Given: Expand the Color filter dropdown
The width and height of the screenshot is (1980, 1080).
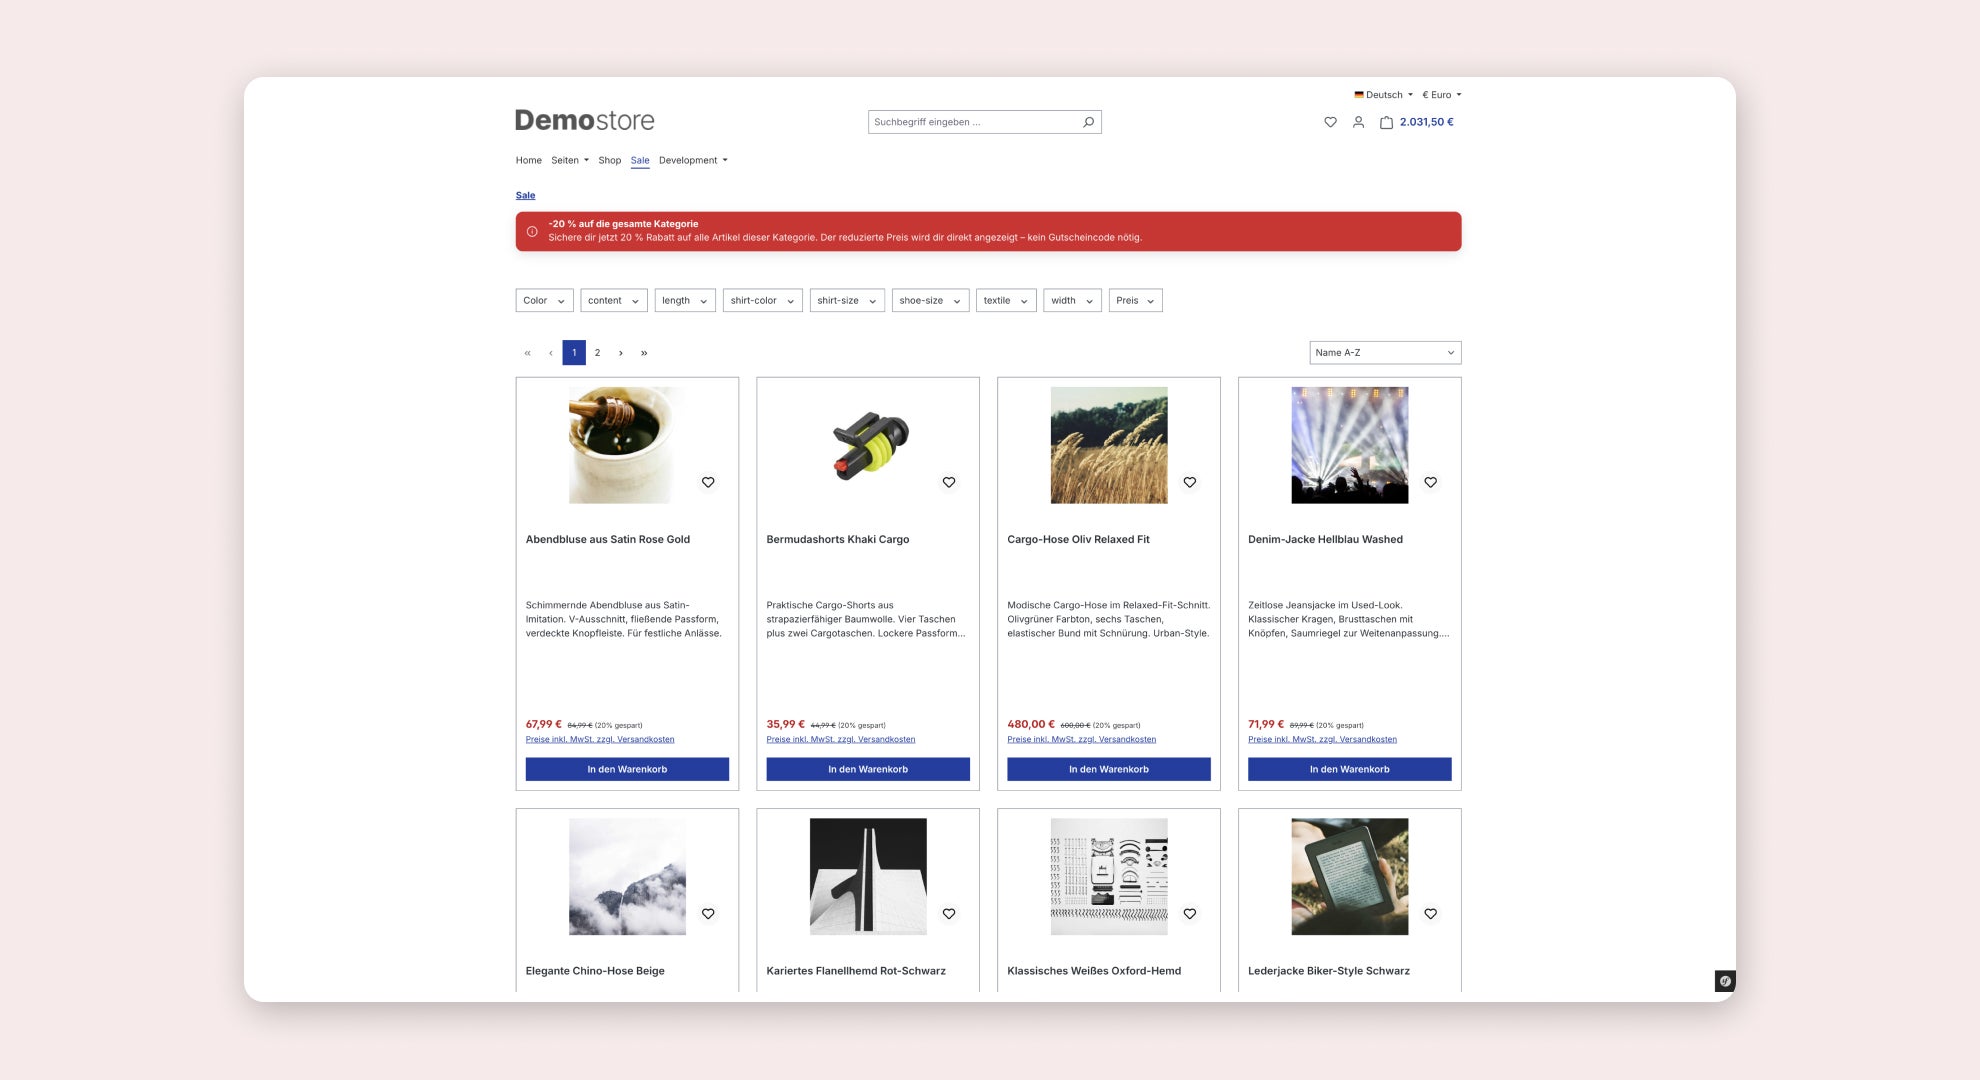Looking at the screenshot, I should 544,301.
